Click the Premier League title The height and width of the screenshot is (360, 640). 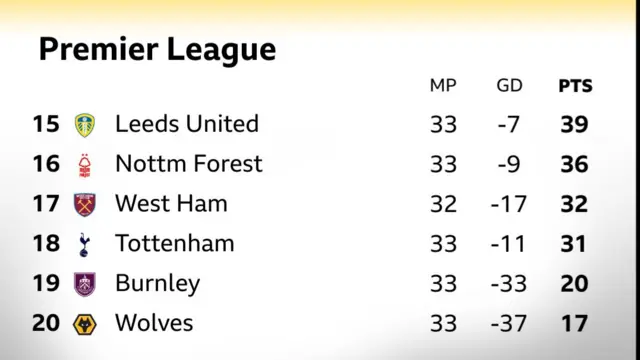(x=158, y=49)
